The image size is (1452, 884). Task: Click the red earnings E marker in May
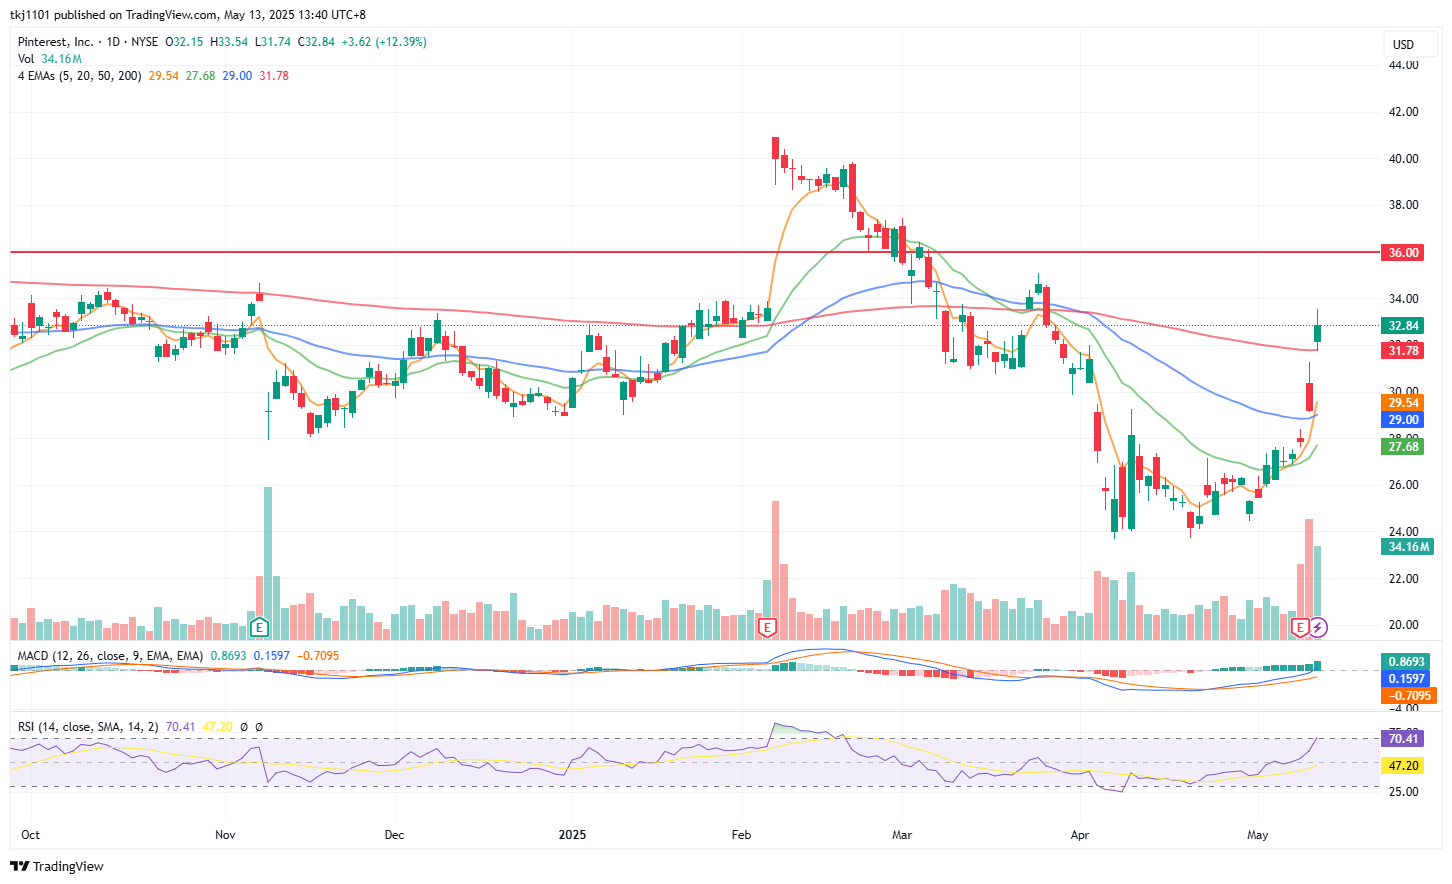click(x=1300, y=628)
